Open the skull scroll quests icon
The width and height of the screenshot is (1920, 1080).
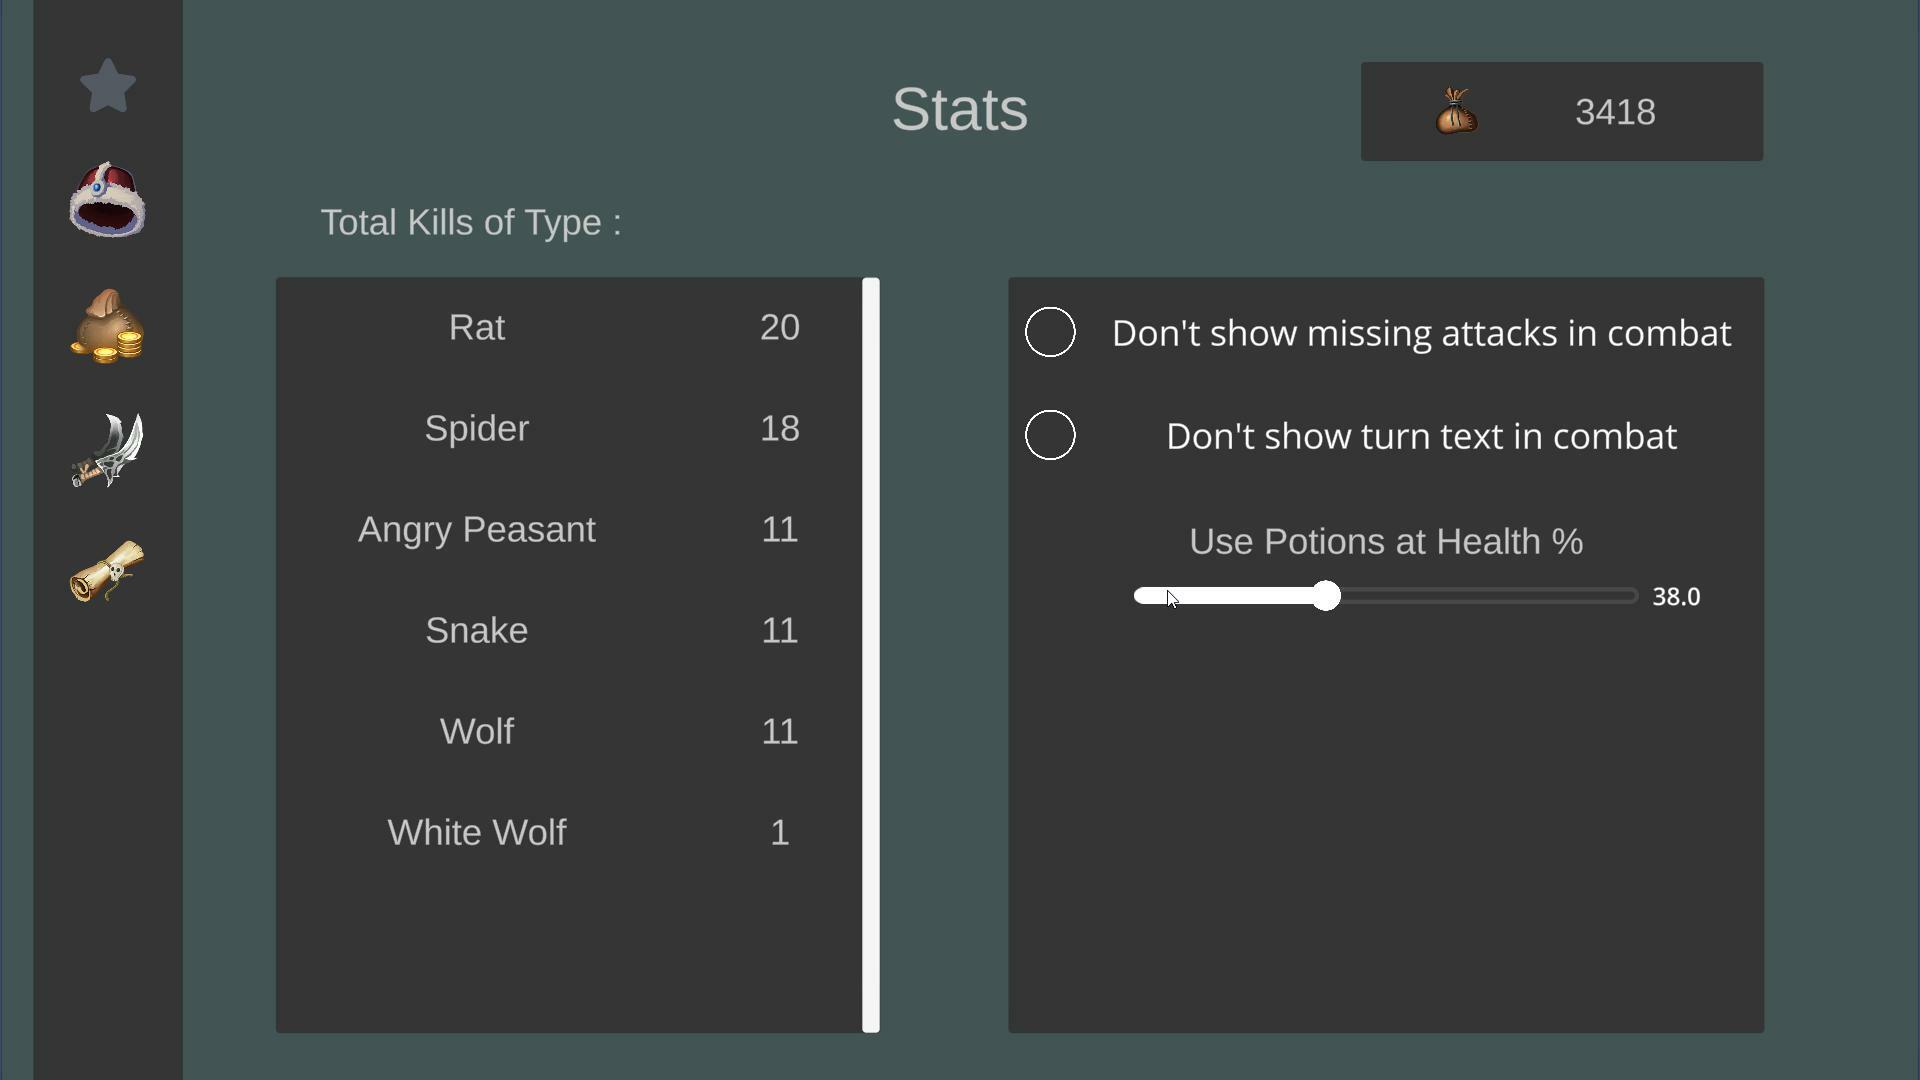coord(107,571)
